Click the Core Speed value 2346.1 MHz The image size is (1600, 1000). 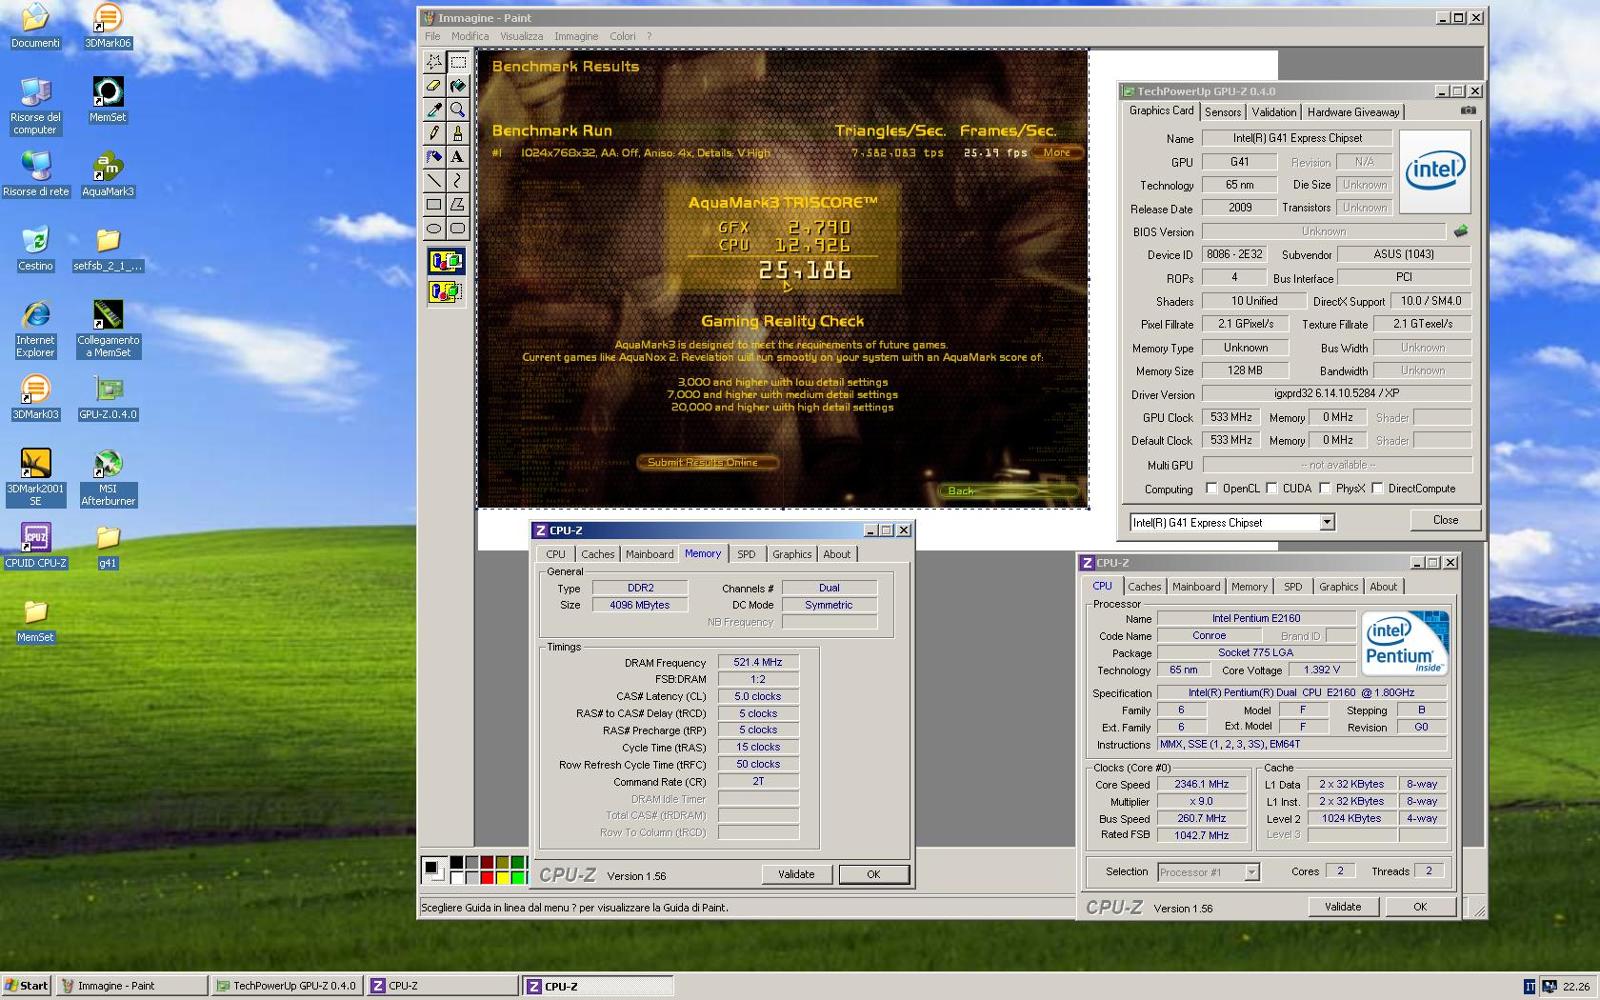point(1201,785)
